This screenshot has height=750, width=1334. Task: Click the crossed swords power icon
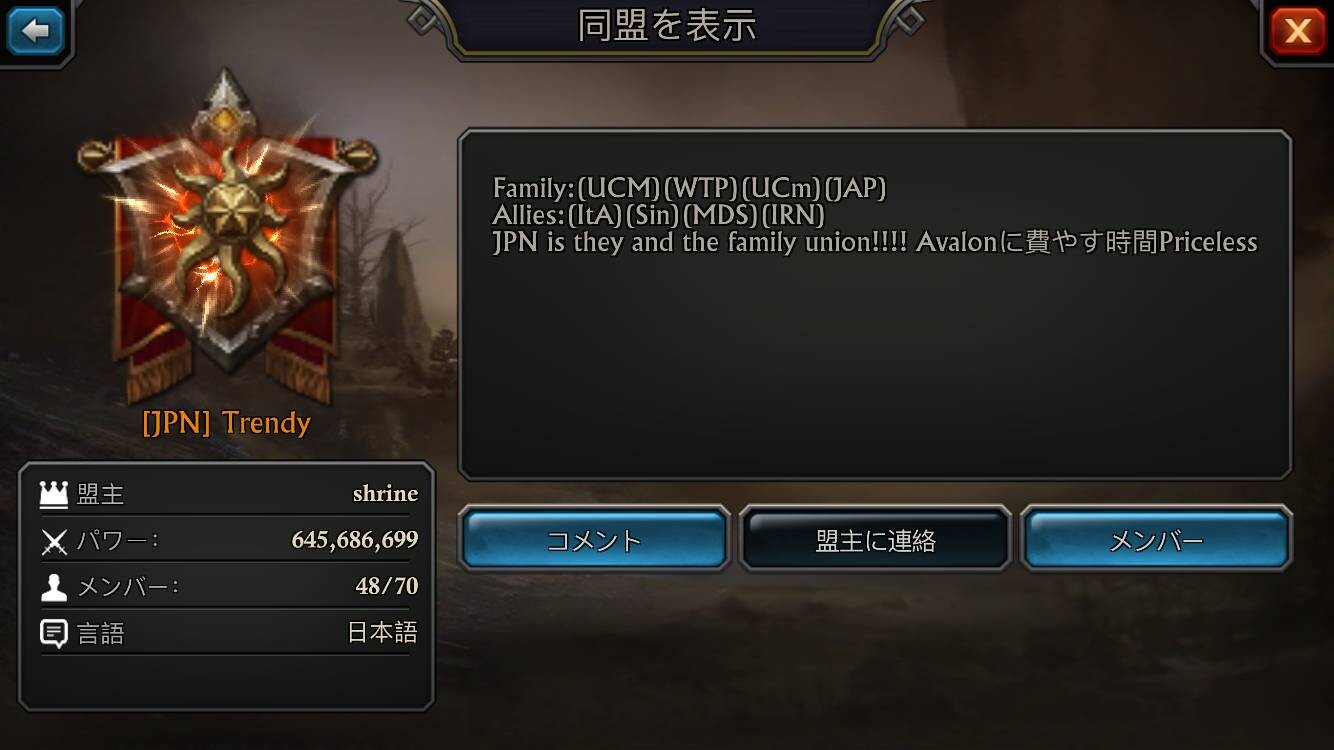(x=53, y=541)
